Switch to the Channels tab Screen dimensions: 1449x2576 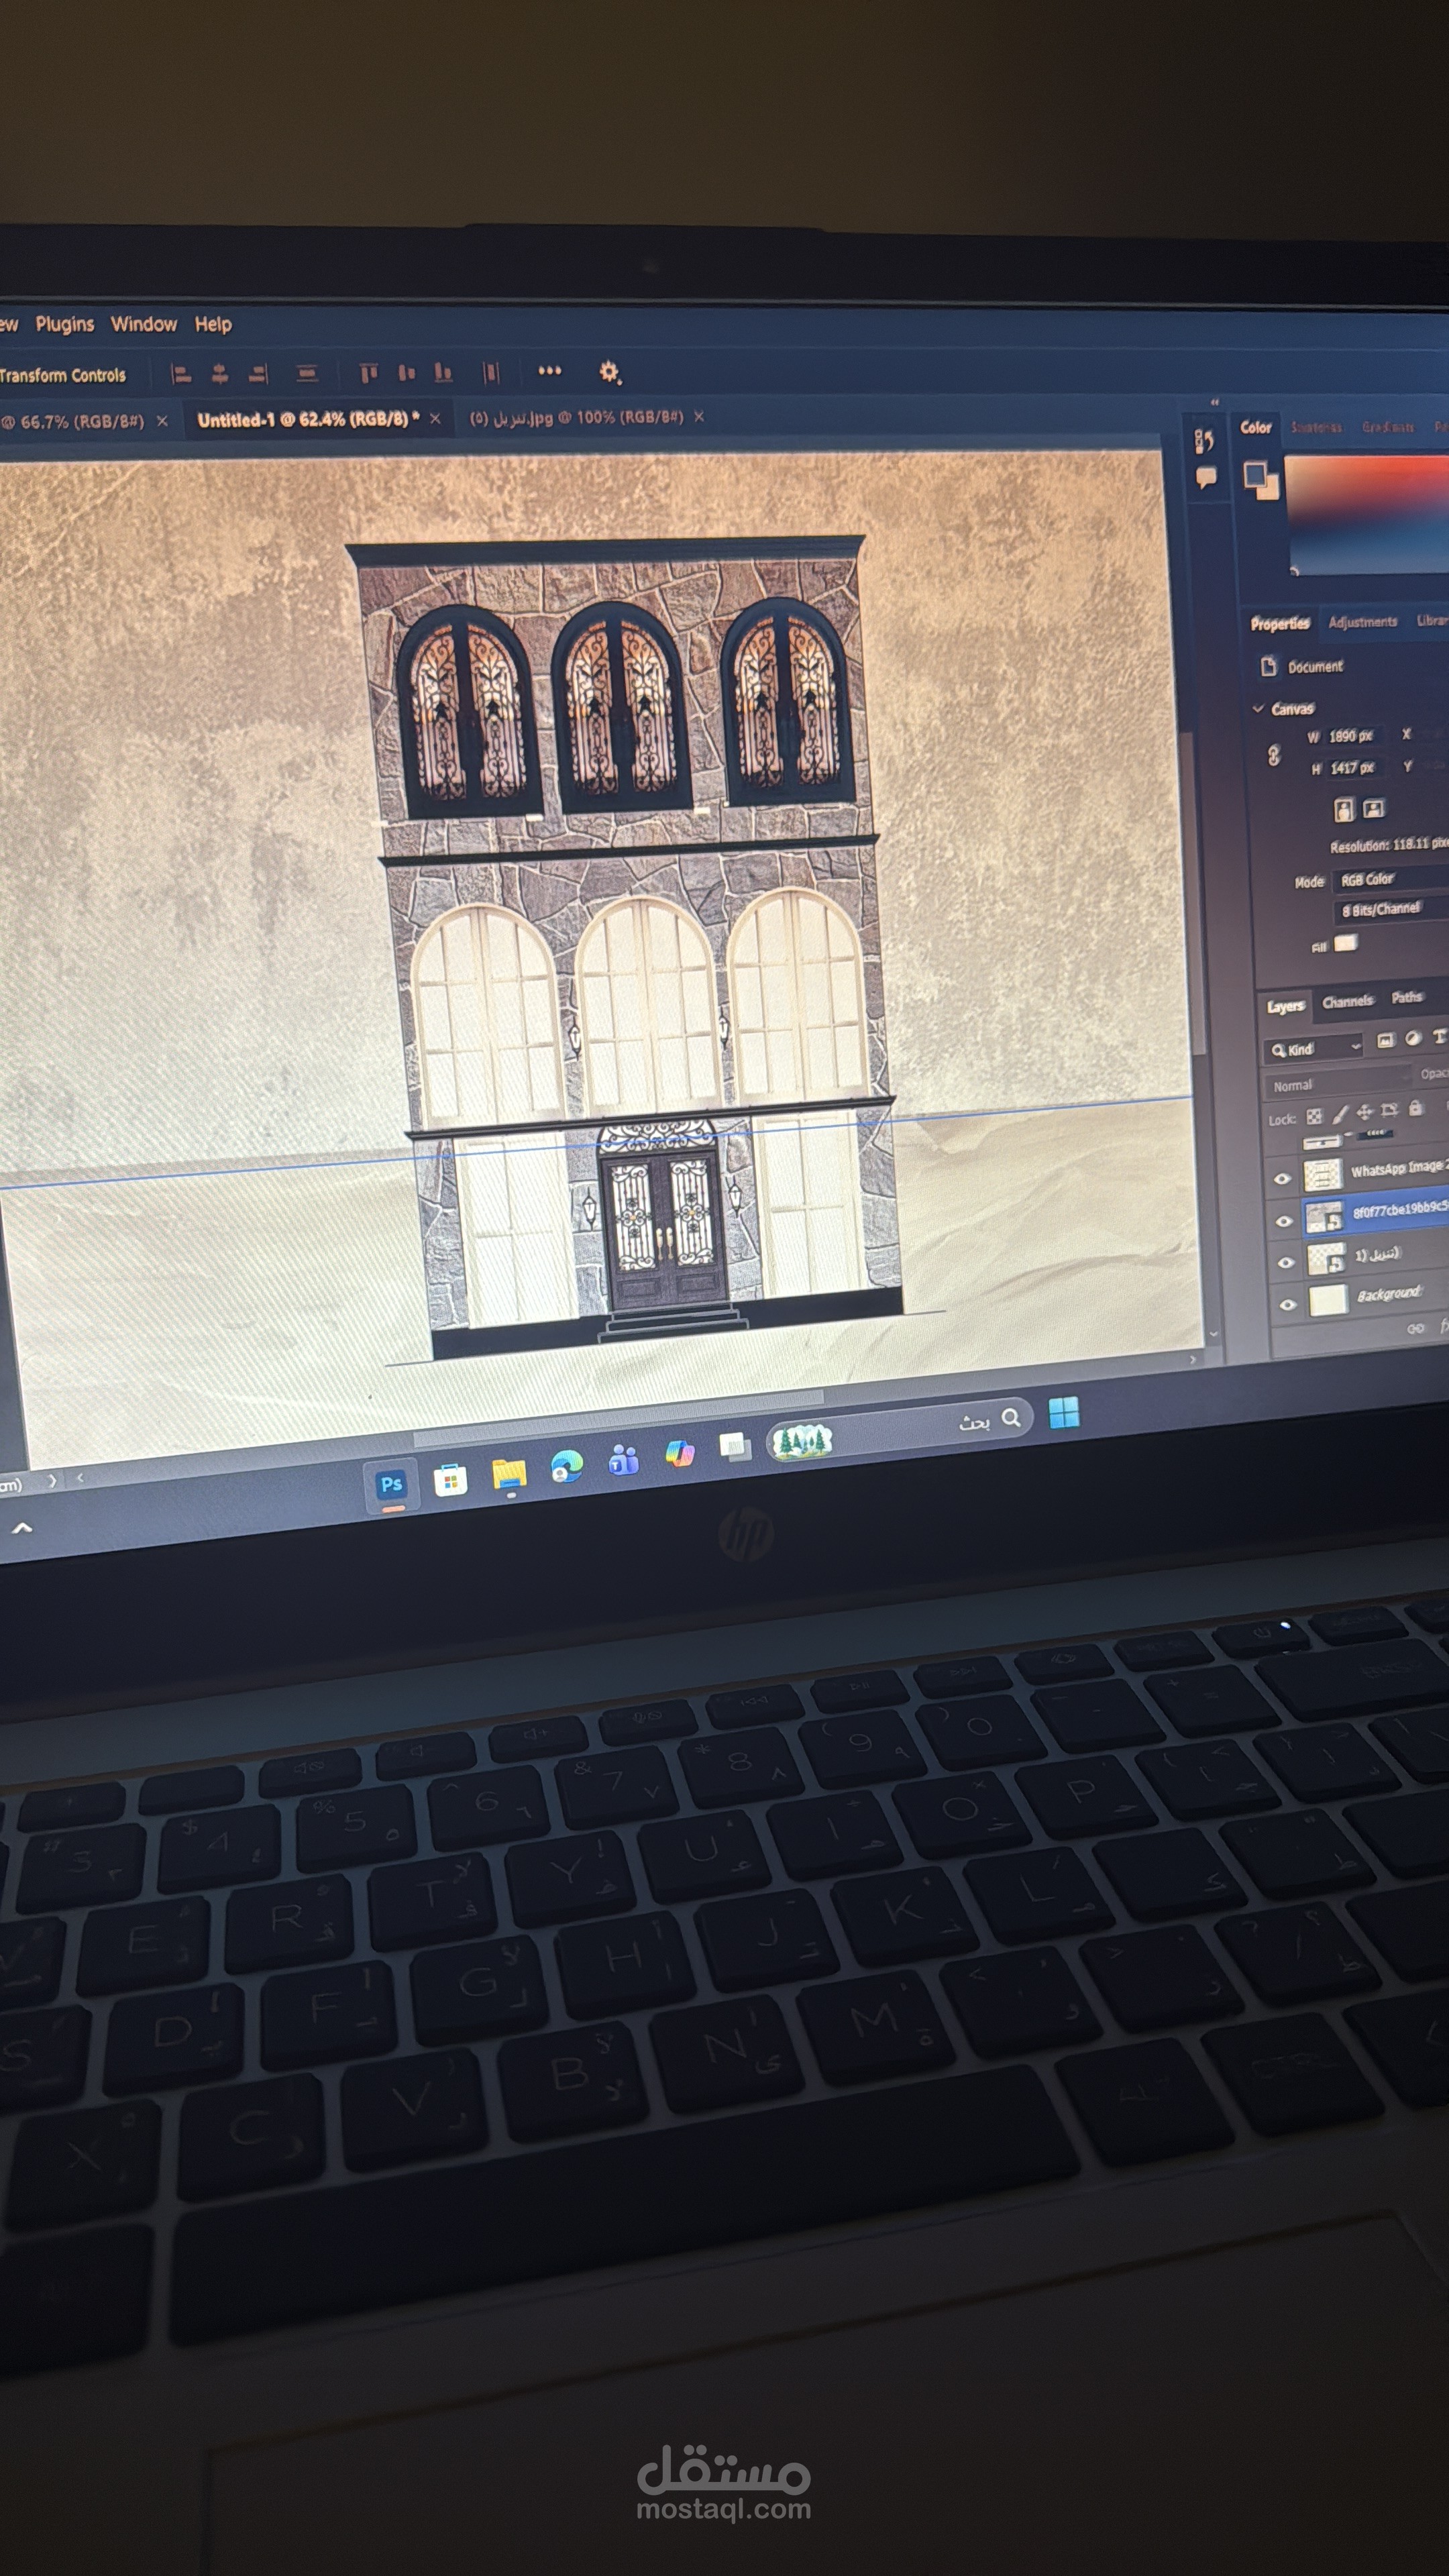tap(1347, 1001)
